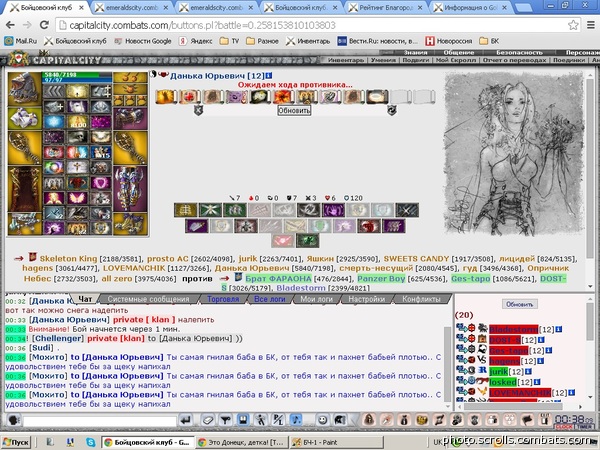Open the Разное bookmarks folder
Viewport: 600px width, 450px height.
click(x=262, y=41)
